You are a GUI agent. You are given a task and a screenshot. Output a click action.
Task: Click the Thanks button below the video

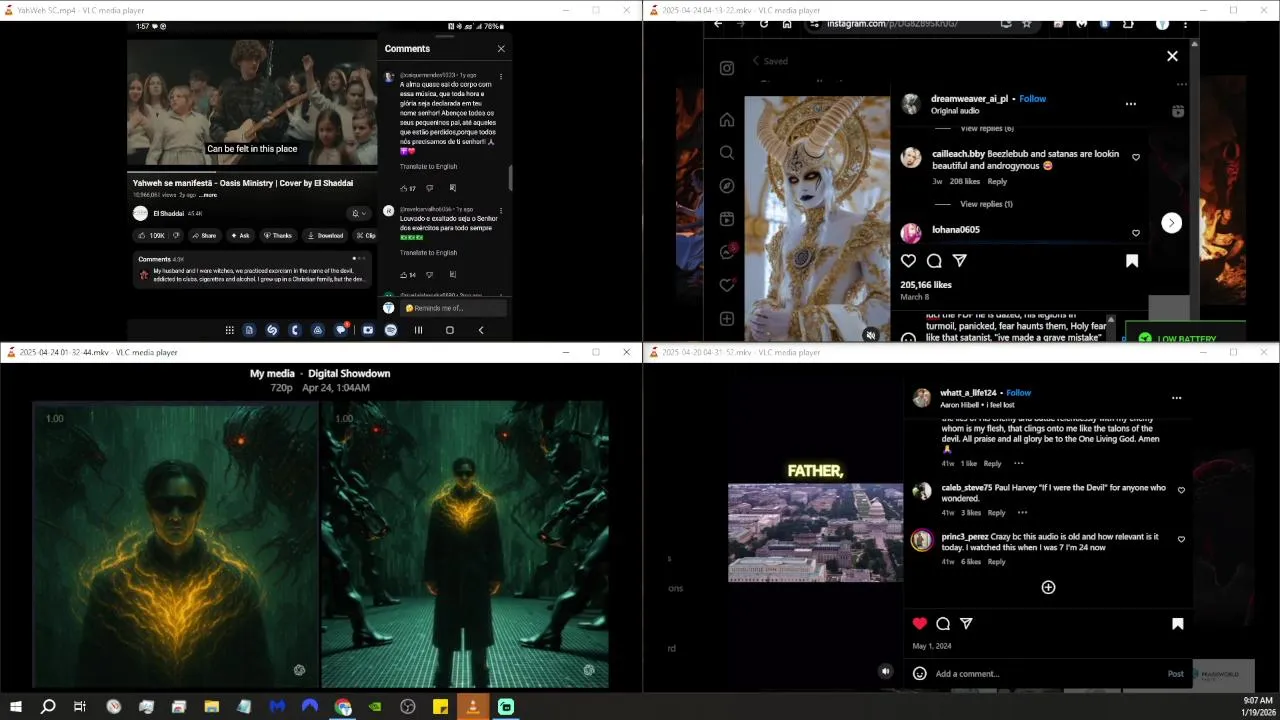point(278,236)
